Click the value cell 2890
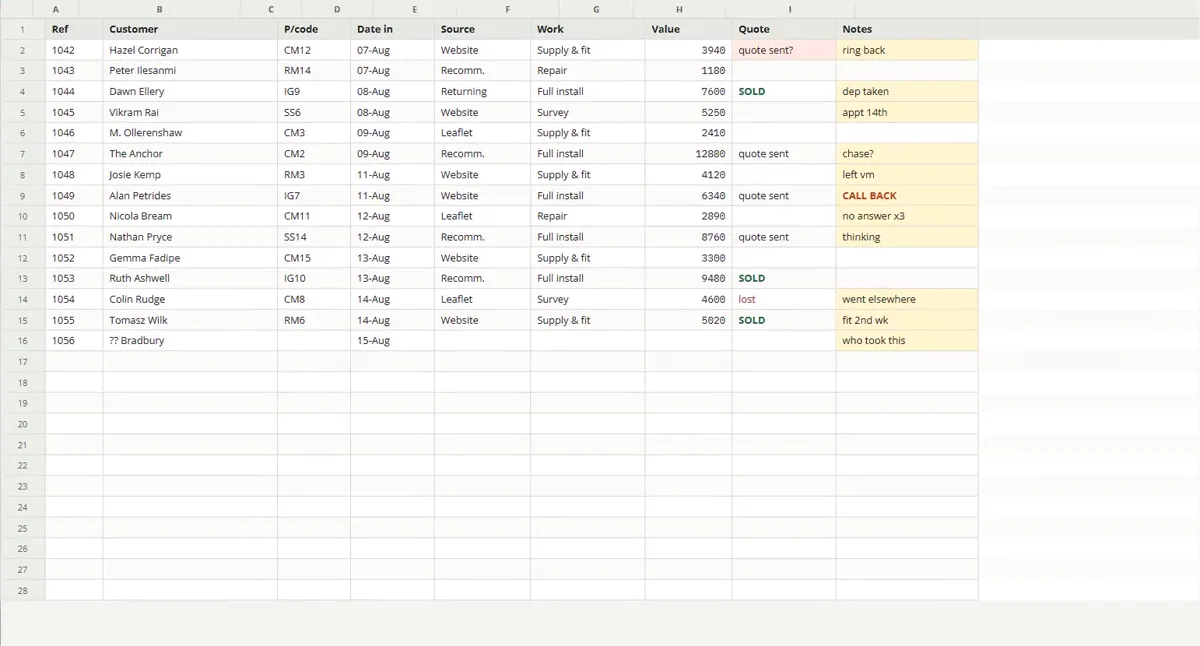Screen dimensions: 1200x646 pos(688,216)
